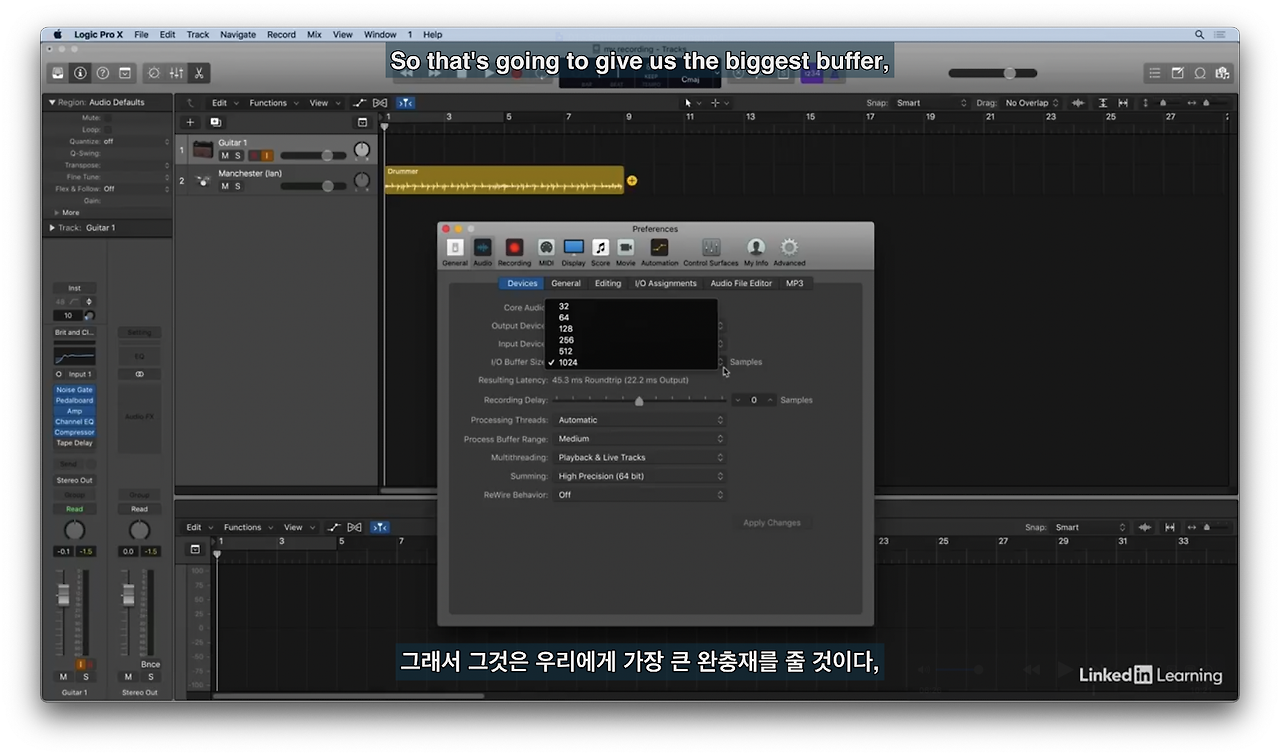
Task: Open Control Surfaces preferences icon
Action: click(x=711, y=252)
